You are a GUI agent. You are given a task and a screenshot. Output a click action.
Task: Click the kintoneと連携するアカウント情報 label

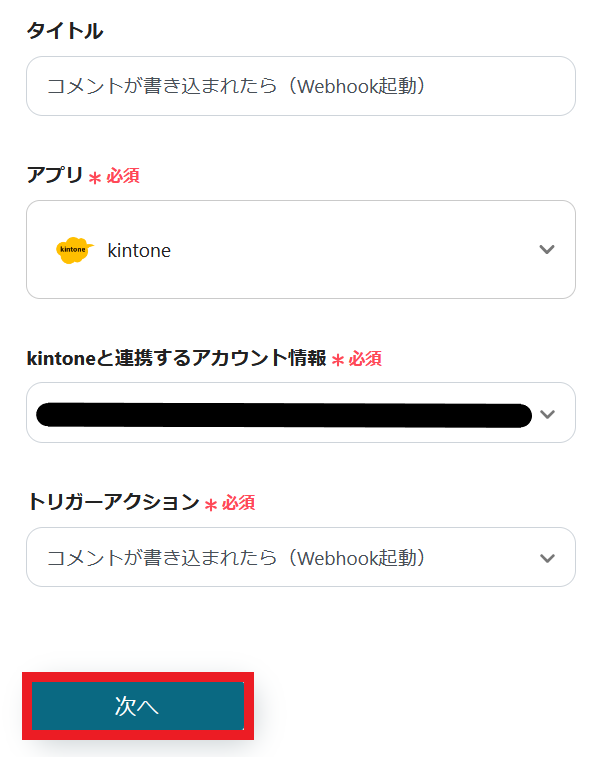tap(176, 358)
